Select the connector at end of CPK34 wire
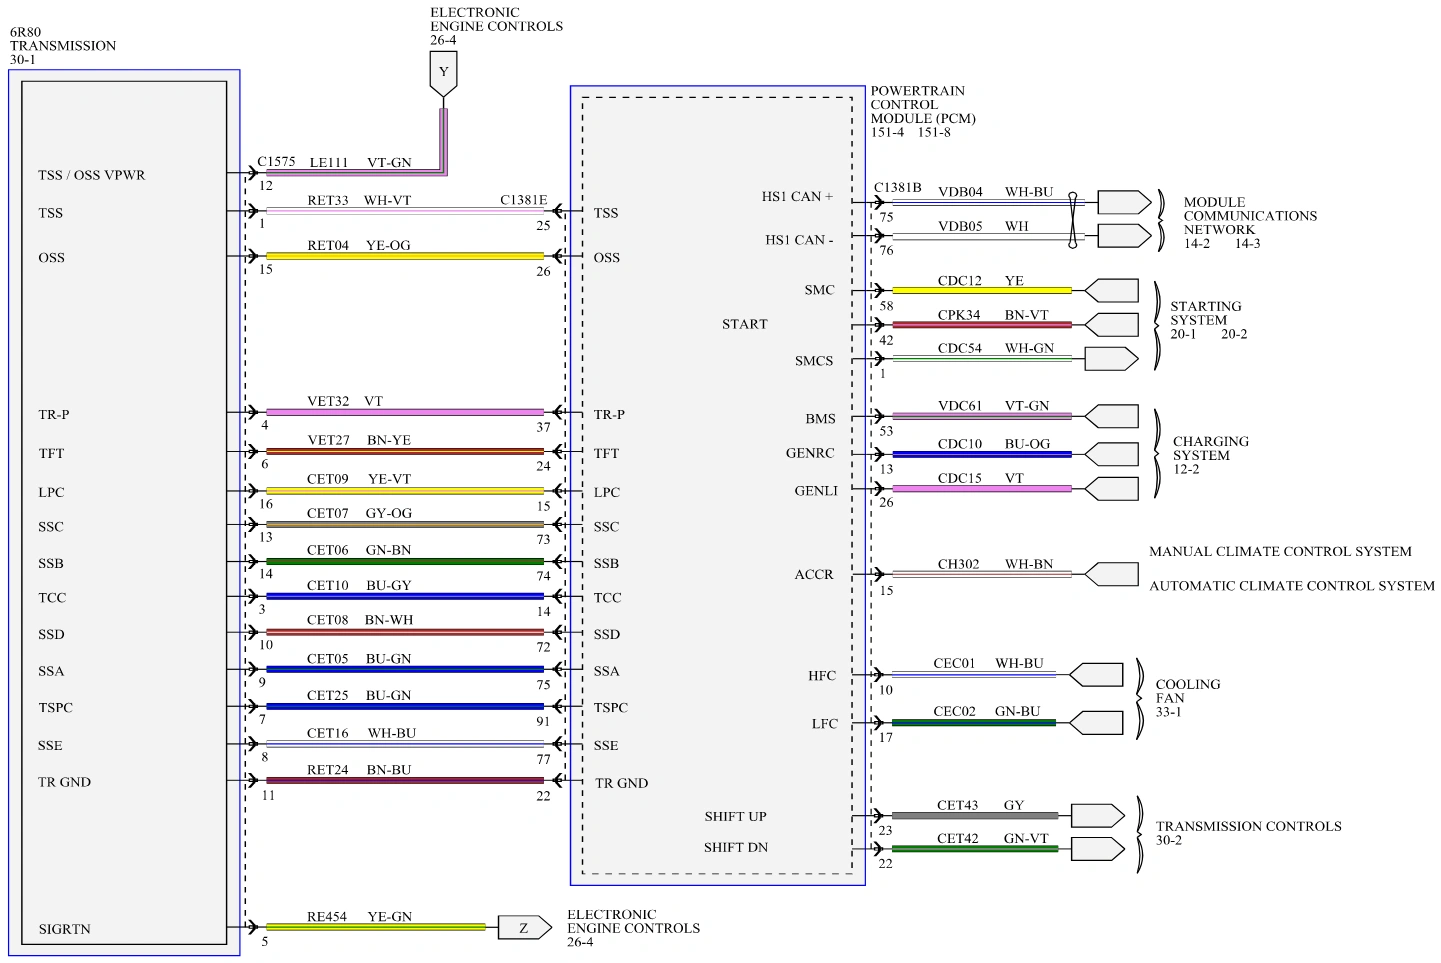1441x963 pixels. coord(1112,325)
